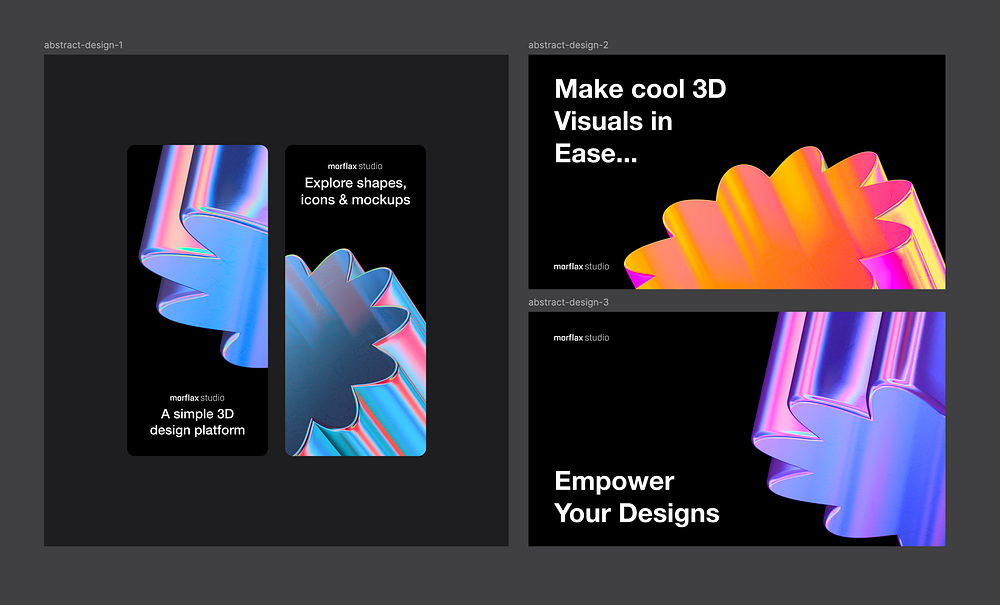Screen dimensions: 1000x605
Task: Click the 'Make cool 3D Visuals in Ease...' headline
Action: [x=640, y=121]
